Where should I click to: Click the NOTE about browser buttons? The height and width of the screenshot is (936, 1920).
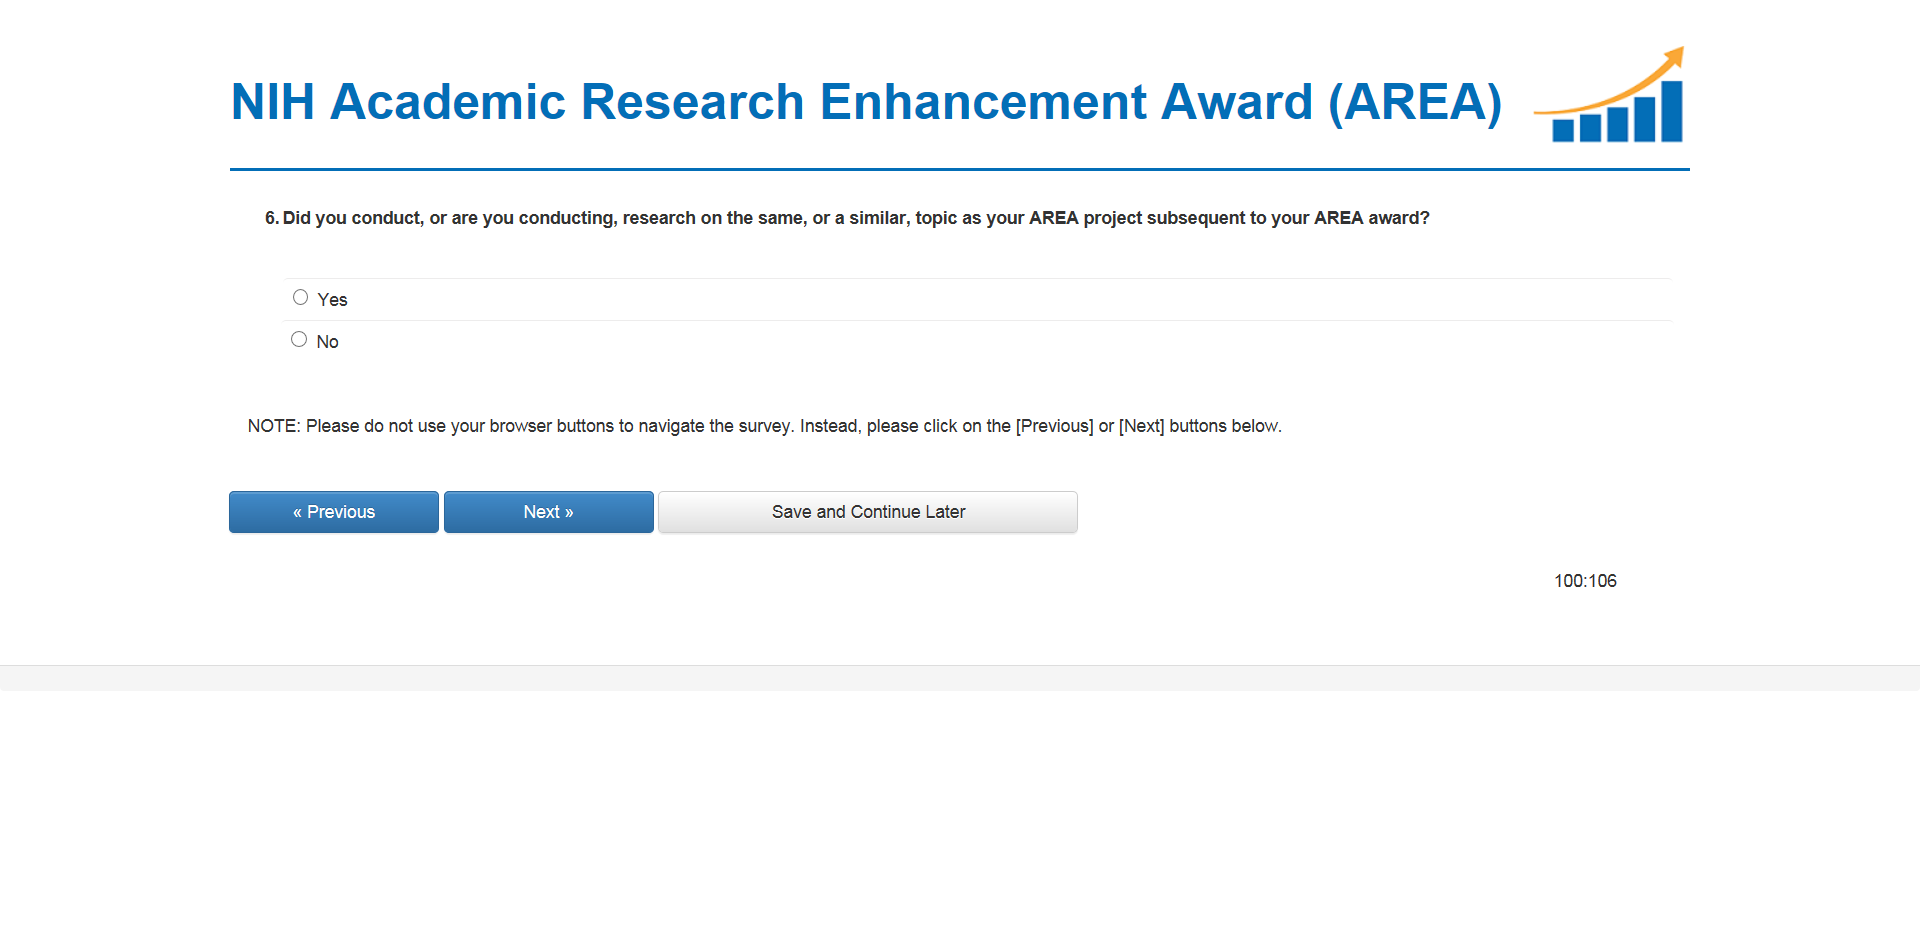coord(764,426)
